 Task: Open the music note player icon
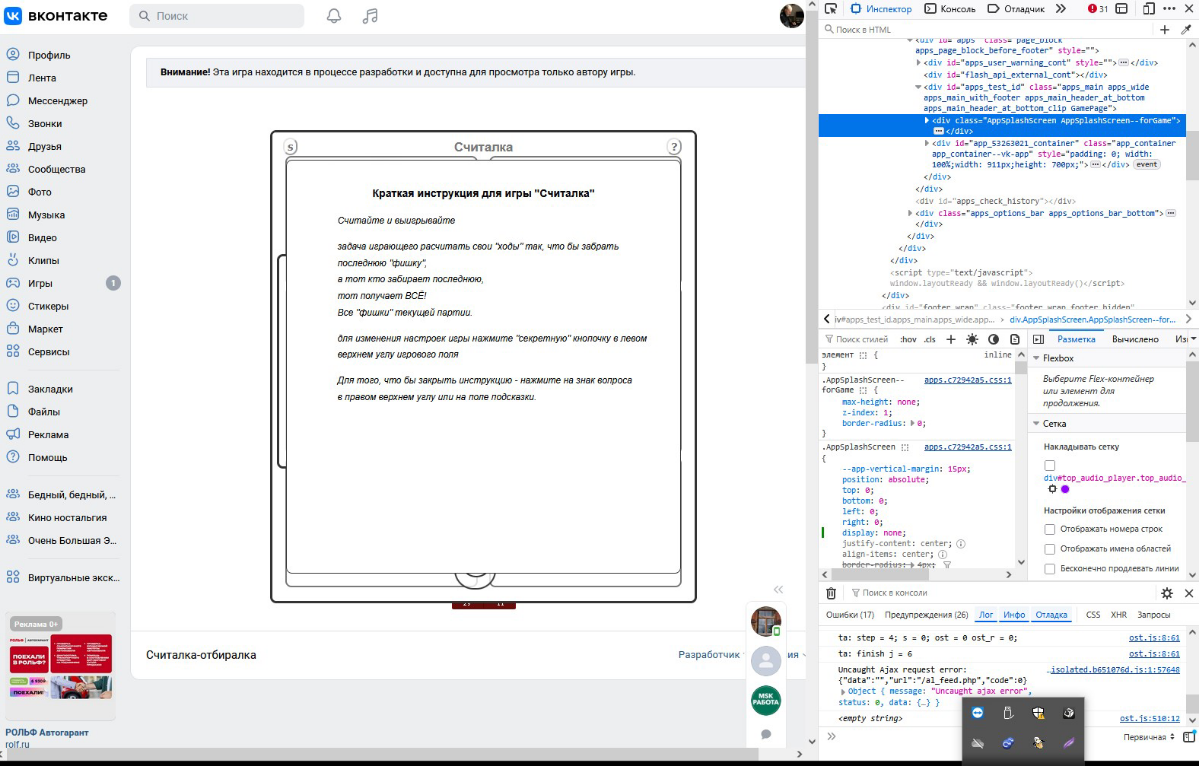pyautogui.click(x=370, y=16)
